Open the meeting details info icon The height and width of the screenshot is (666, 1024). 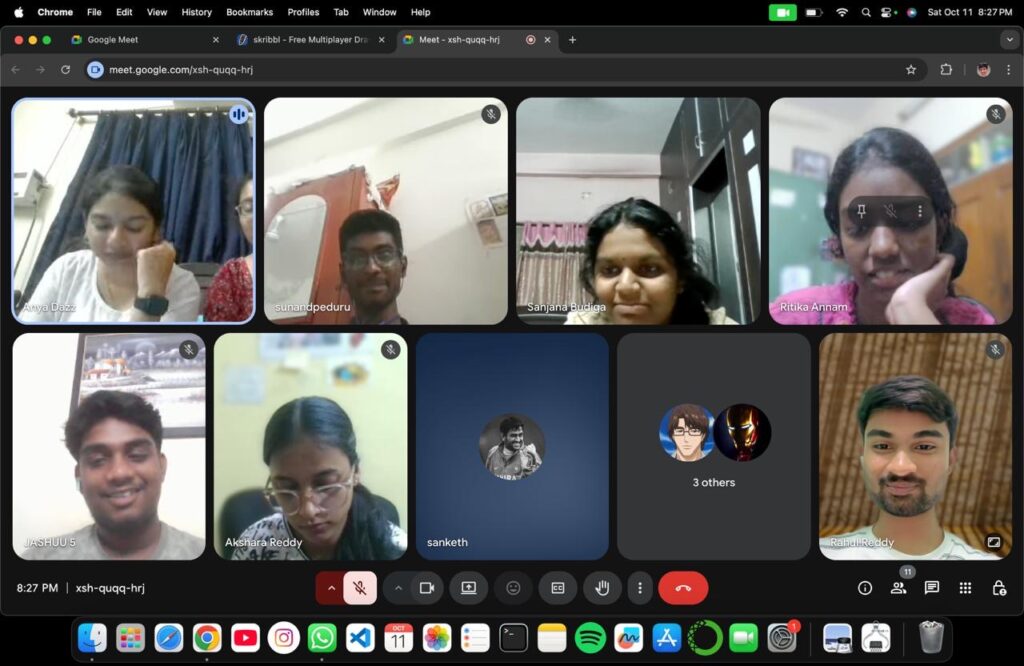[x=865, y=588]
